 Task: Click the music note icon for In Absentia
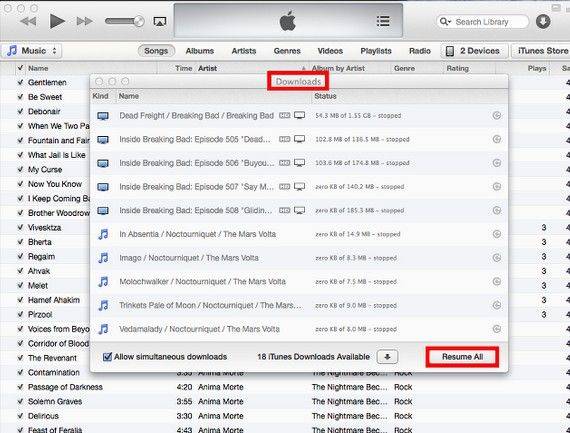pyautogui.click(x=103, y=234)
